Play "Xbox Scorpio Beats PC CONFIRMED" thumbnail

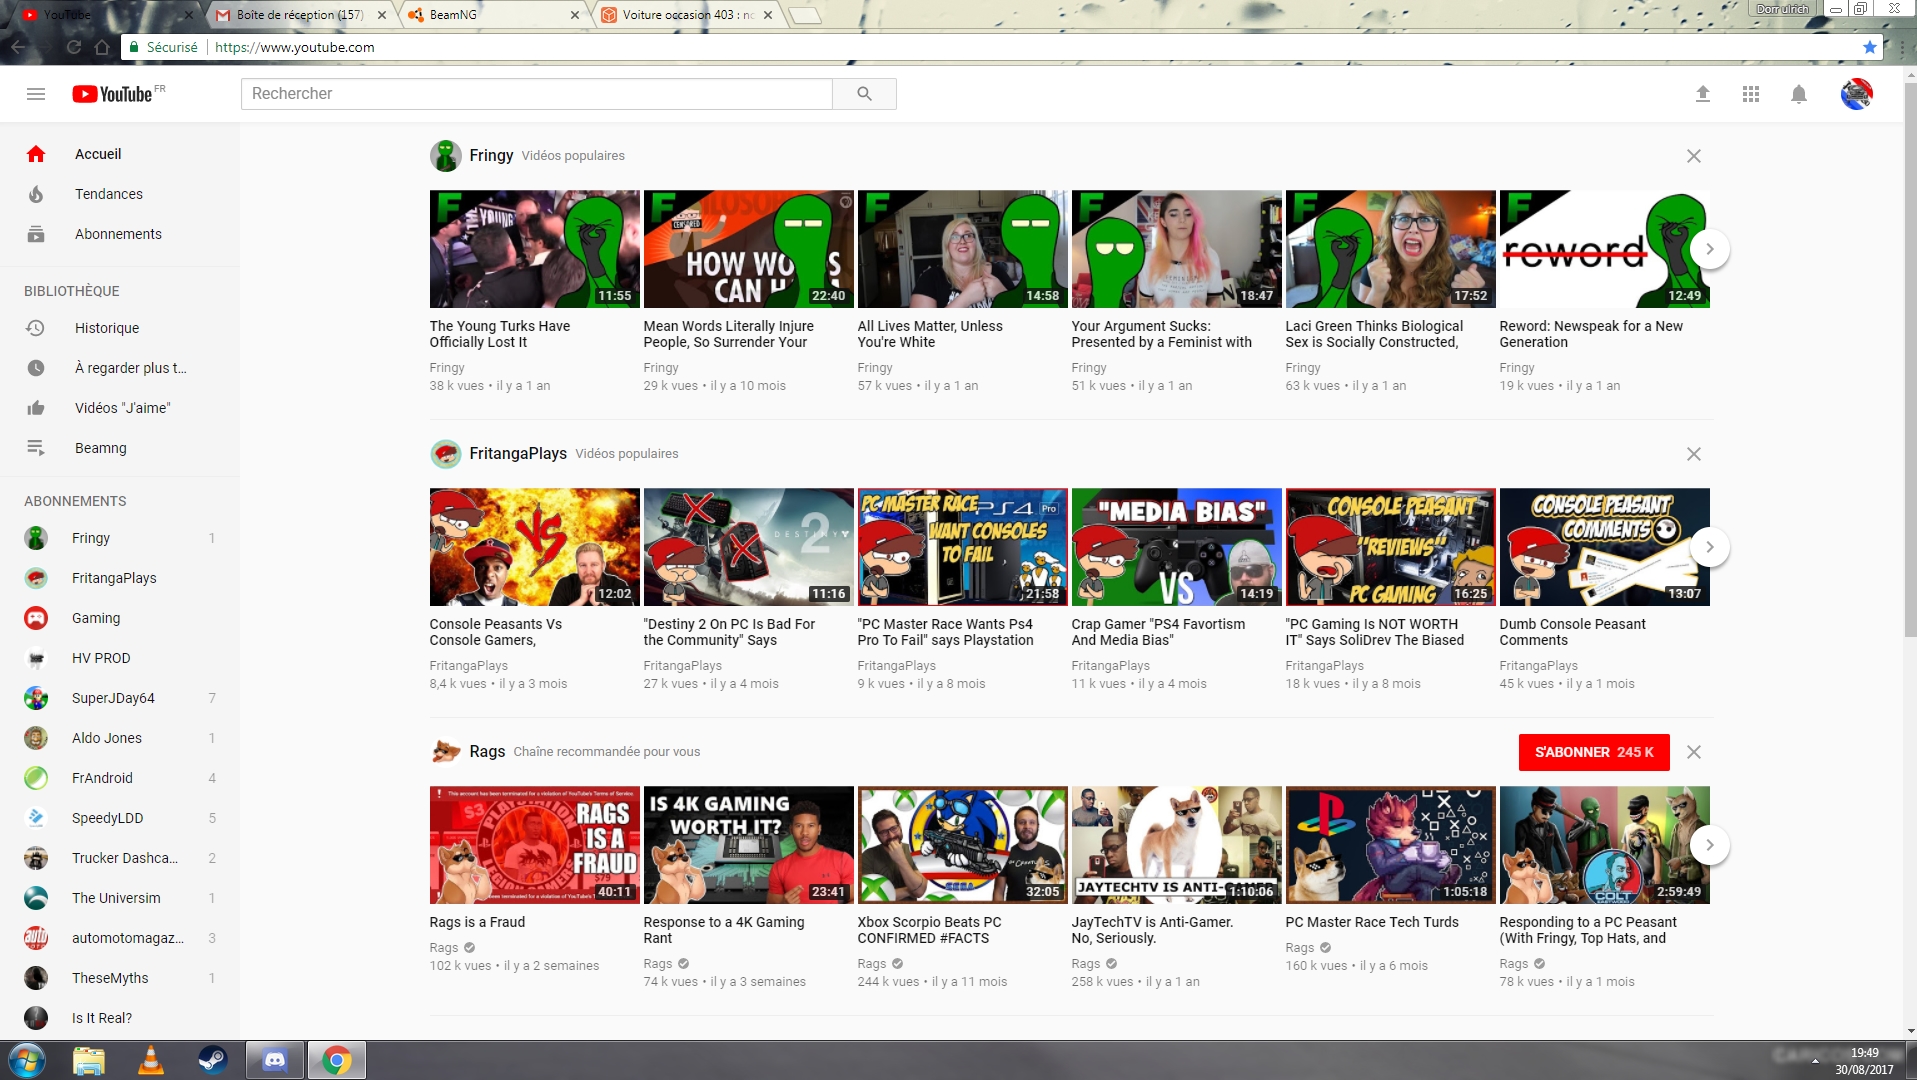962,845
